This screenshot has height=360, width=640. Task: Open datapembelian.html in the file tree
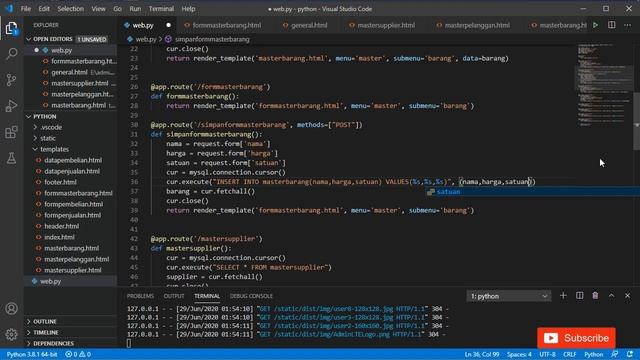(x=71, y=160)
